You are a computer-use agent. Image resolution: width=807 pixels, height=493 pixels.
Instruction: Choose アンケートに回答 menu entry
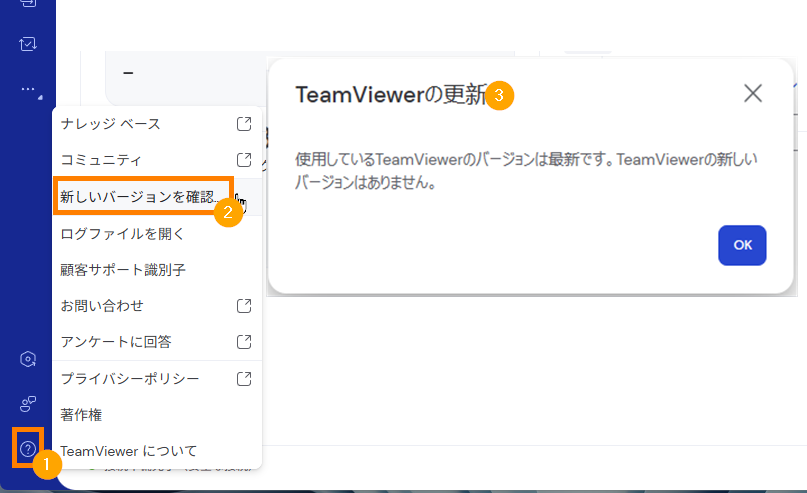tap(157, 342)
